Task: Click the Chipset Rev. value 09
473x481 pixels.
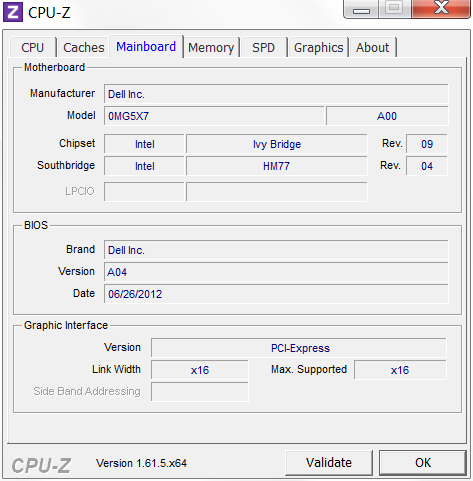Action: (427, 144)
